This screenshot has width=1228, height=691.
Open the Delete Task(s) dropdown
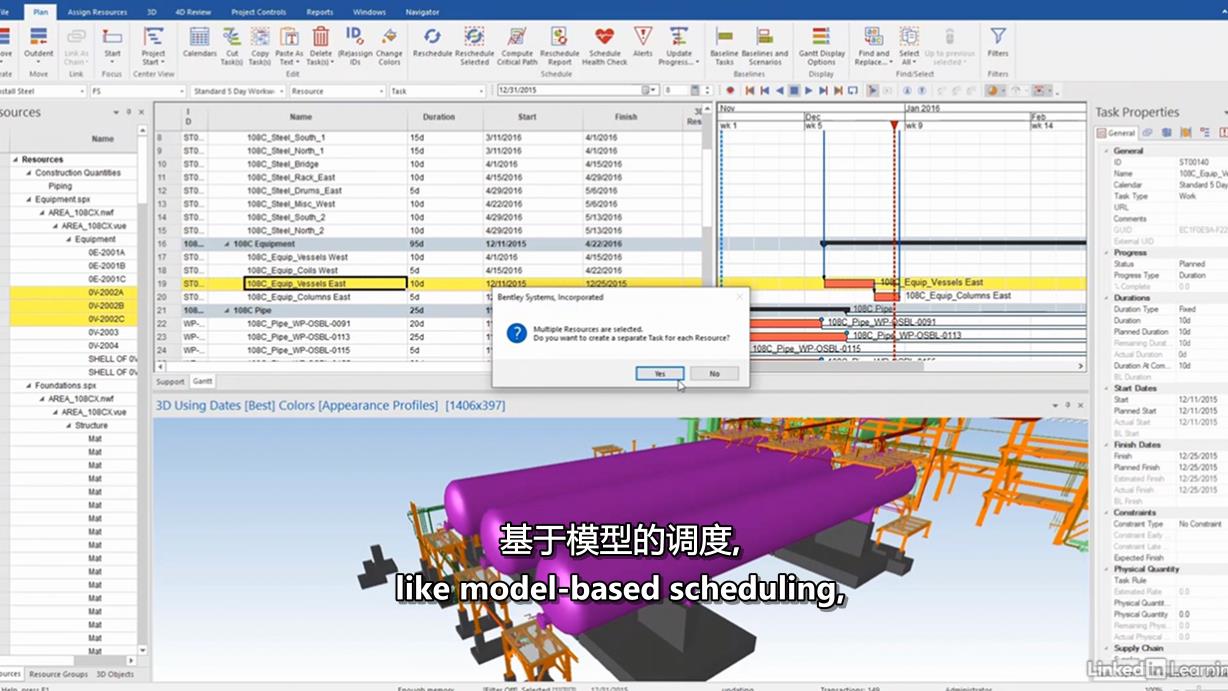click(321, 62)
